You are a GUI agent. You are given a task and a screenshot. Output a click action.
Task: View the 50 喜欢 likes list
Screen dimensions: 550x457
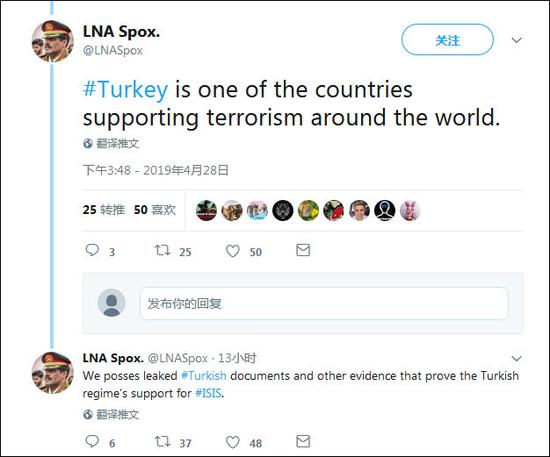point(155,210)
